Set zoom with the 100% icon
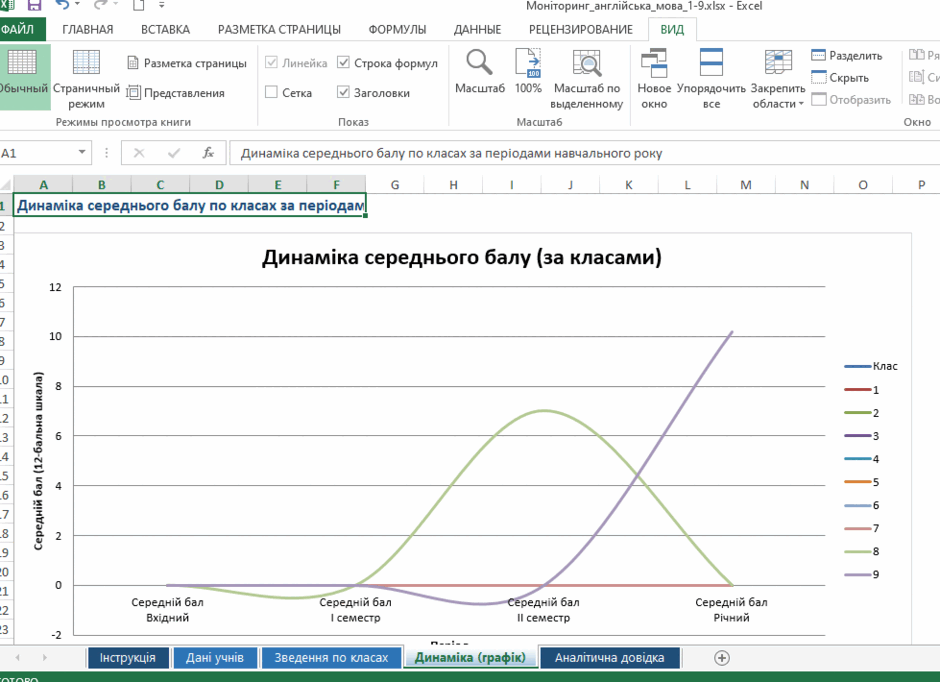Viewport: 940px width, 682px height. pos(528,63)
